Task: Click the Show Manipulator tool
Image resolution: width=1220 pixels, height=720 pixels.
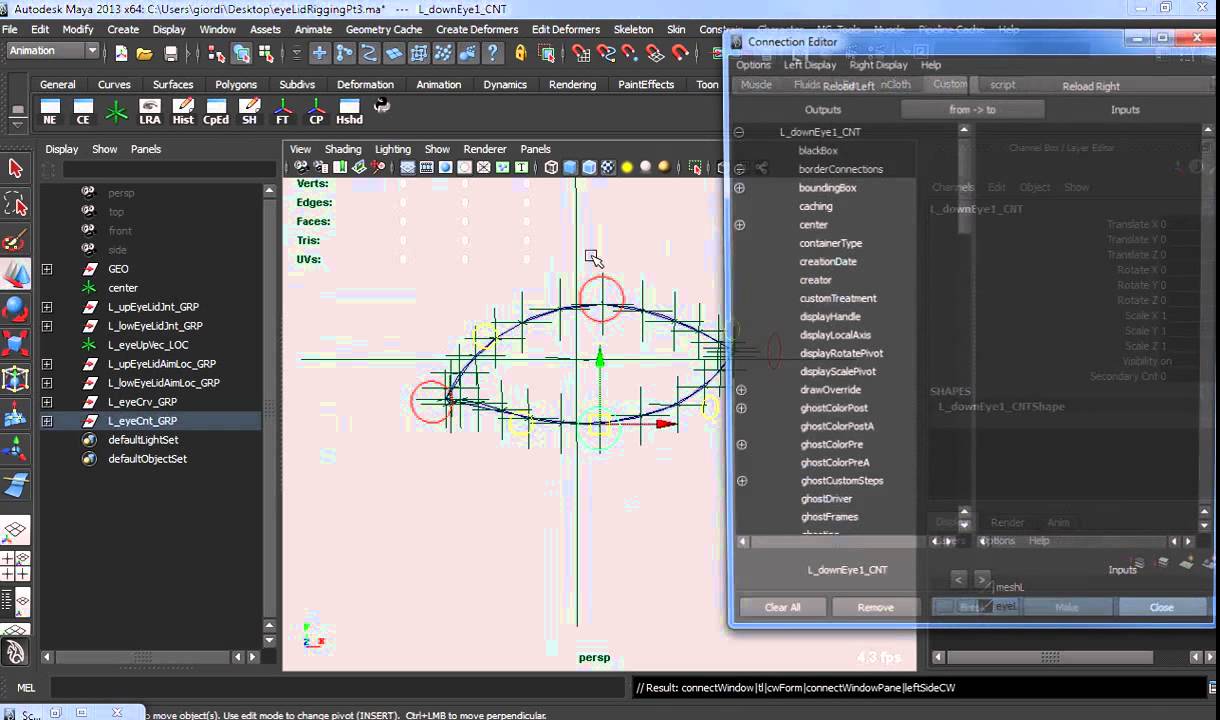Action: [x=15, y=449]
